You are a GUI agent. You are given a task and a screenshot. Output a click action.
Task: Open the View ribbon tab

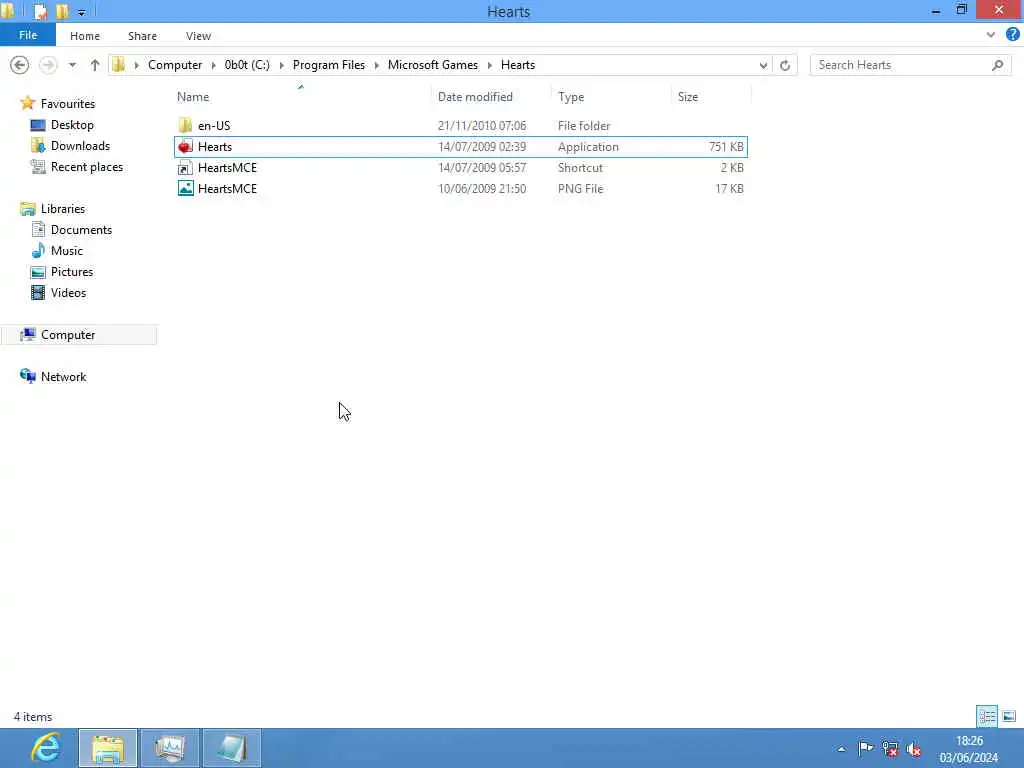(x=198, y=36)
